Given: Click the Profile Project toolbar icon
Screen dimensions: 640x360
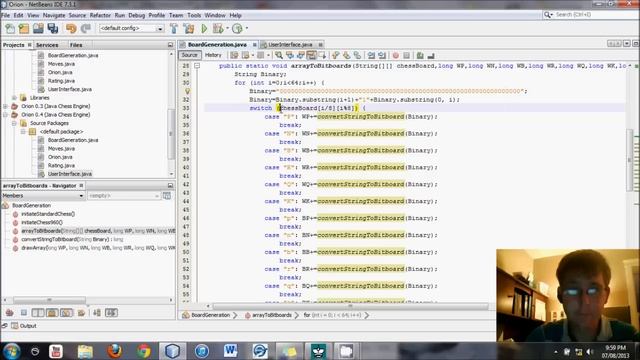Looking at the screenshot, I should [x=237, y=28].
